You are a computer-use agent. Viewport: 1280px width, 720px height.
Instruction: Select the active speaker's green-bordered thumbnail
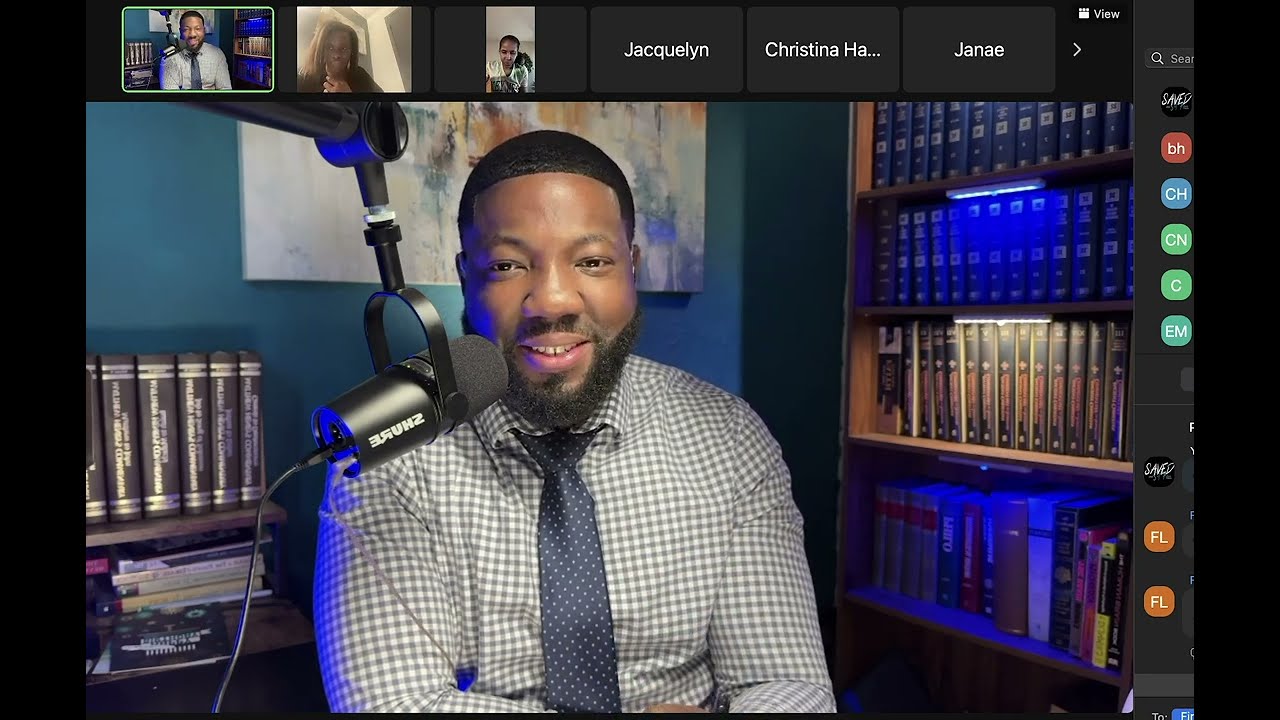[x=198, y=50]
